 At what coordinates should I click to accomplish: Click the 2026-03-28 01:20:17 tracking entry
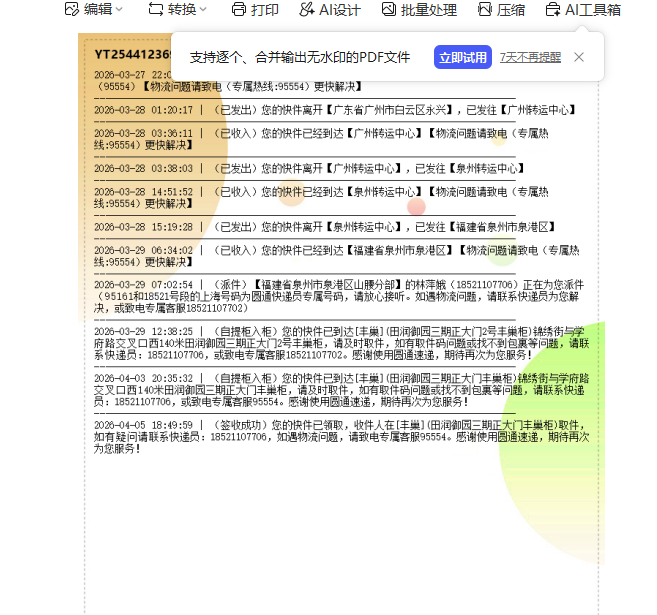[300, 109]
